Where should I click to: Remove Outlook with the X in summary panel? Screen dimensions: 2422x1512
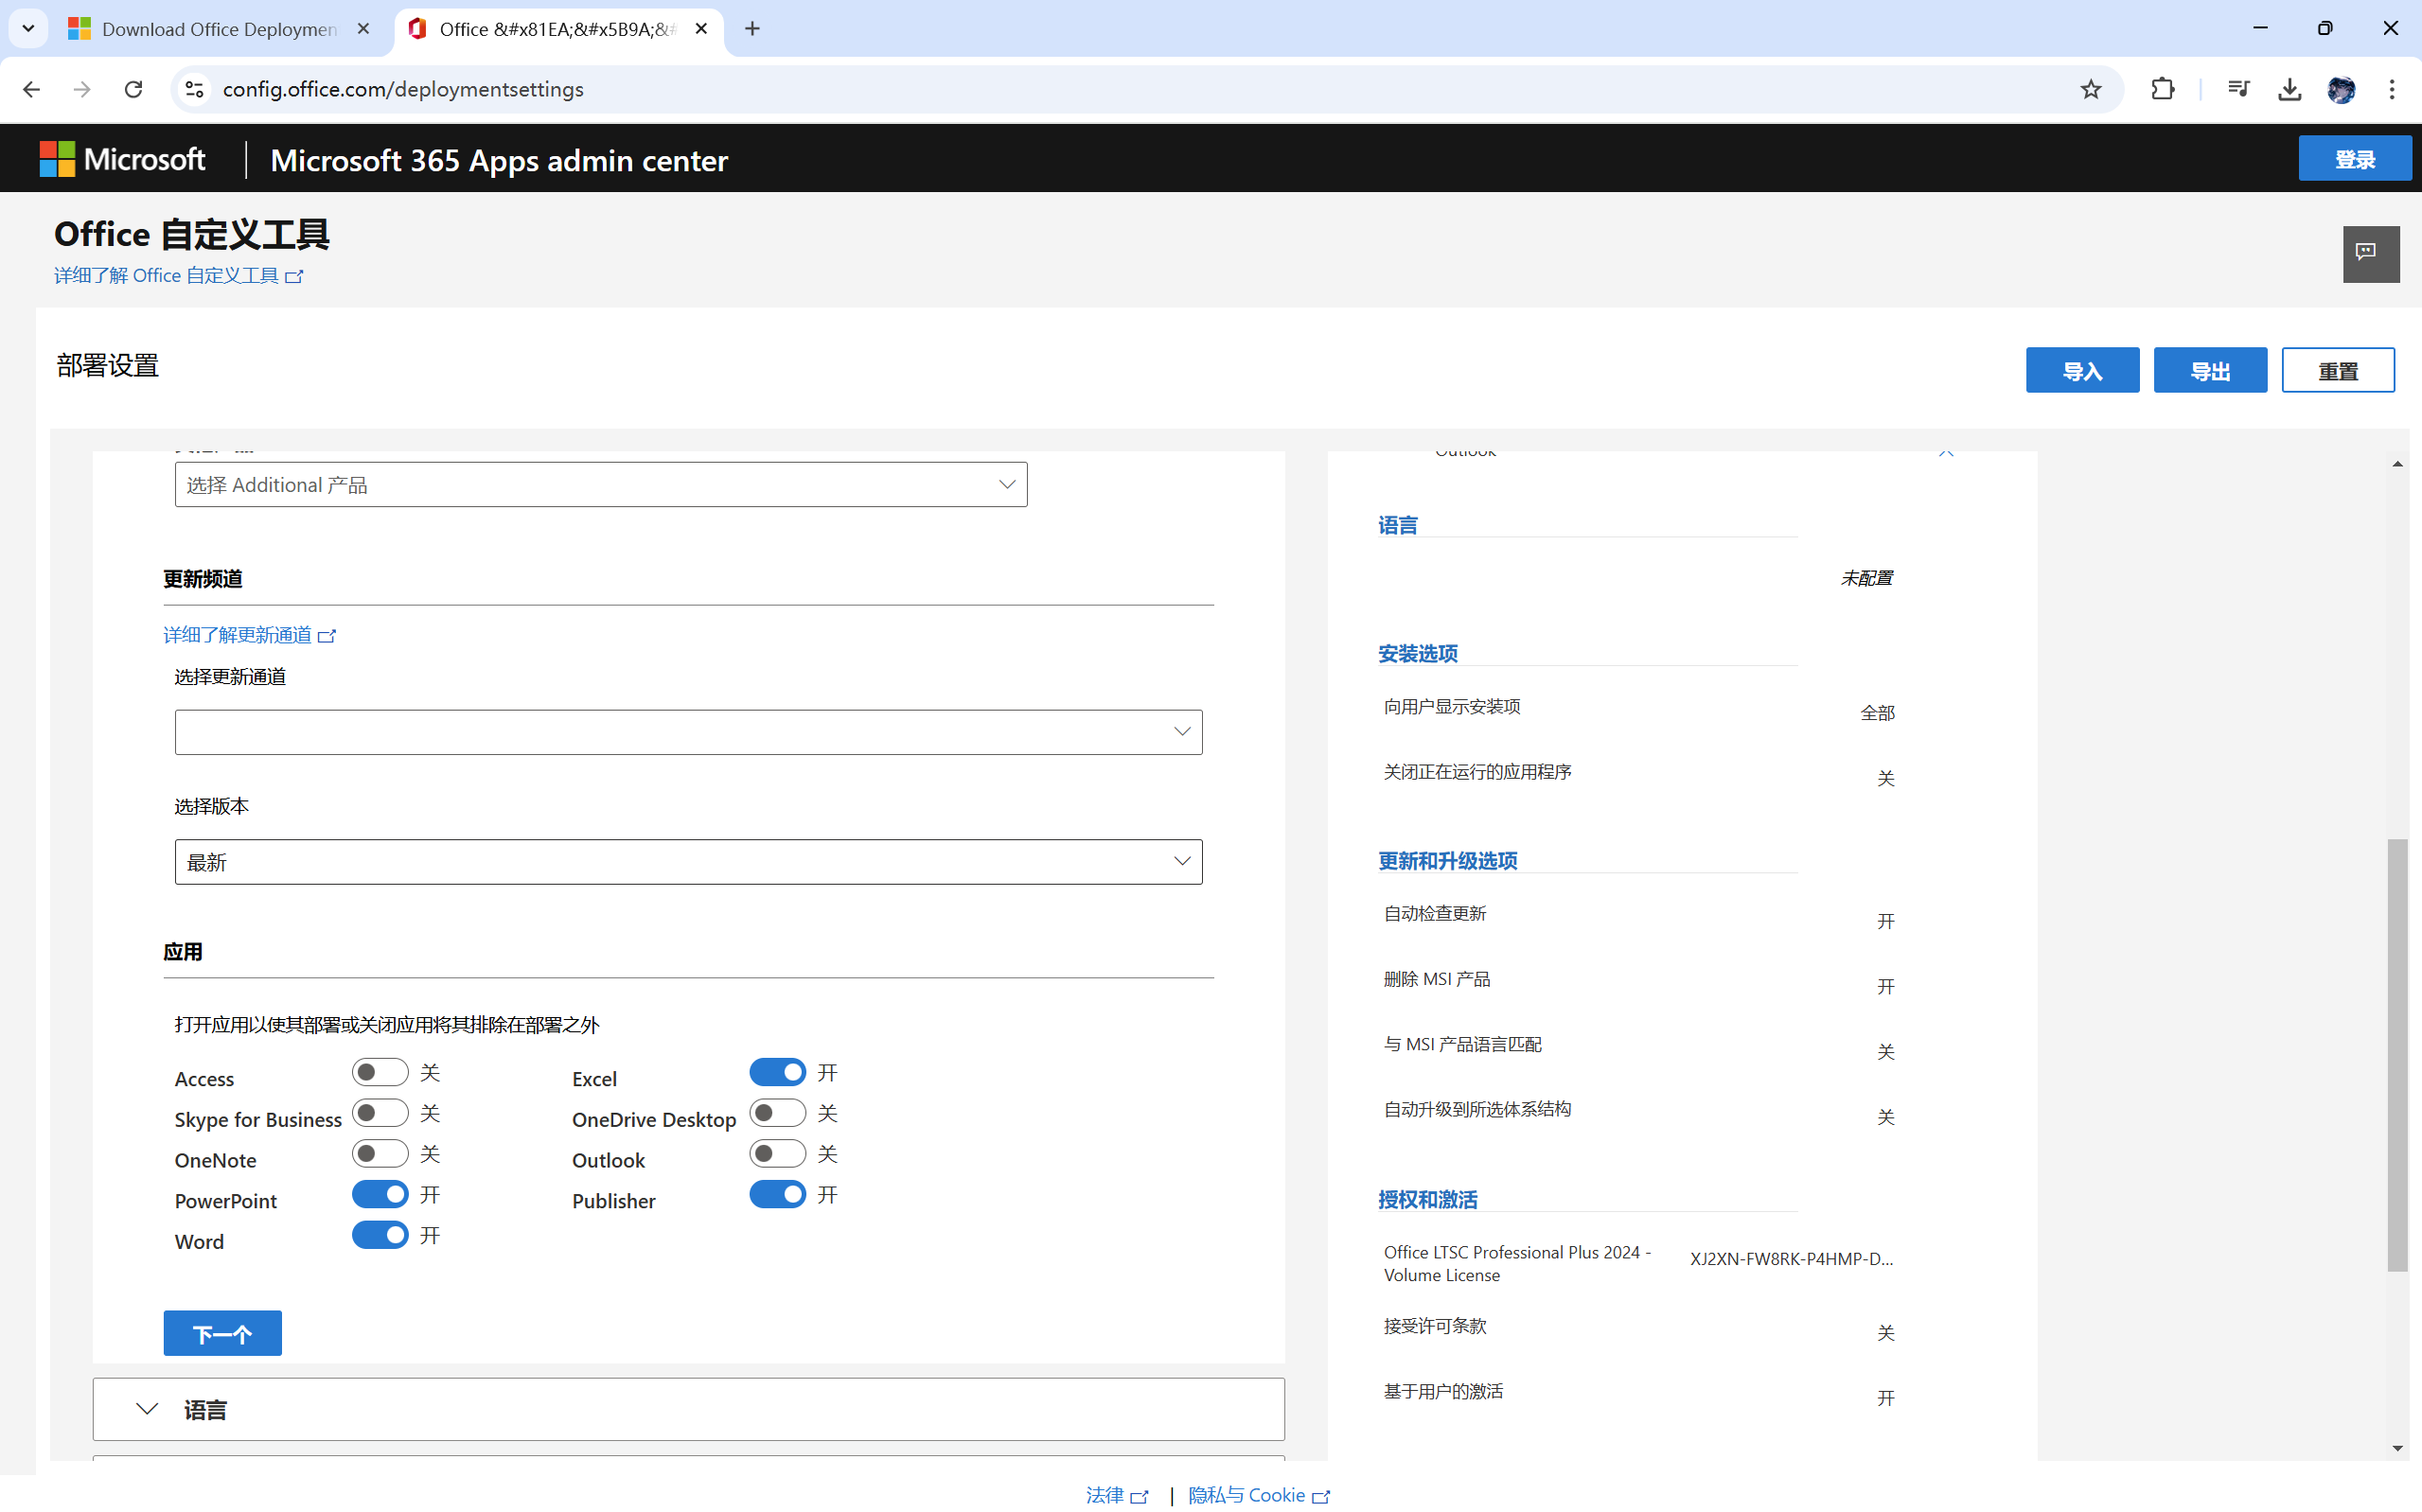point(1945,452)
